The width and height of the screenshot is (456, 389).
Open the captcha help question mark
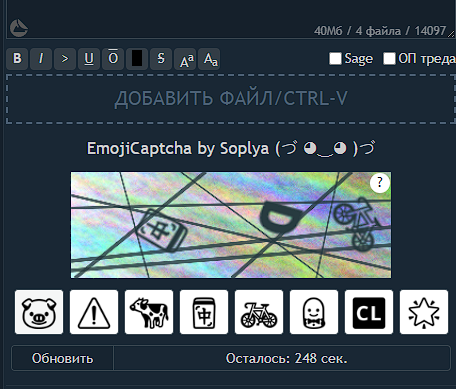tap(380, 183)
